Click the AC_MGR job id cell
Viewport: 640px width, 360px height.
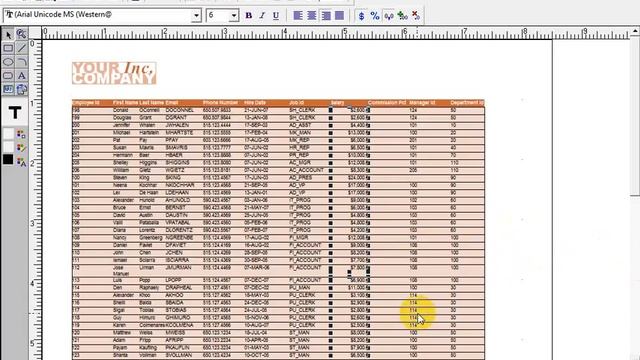click(300, 162)
